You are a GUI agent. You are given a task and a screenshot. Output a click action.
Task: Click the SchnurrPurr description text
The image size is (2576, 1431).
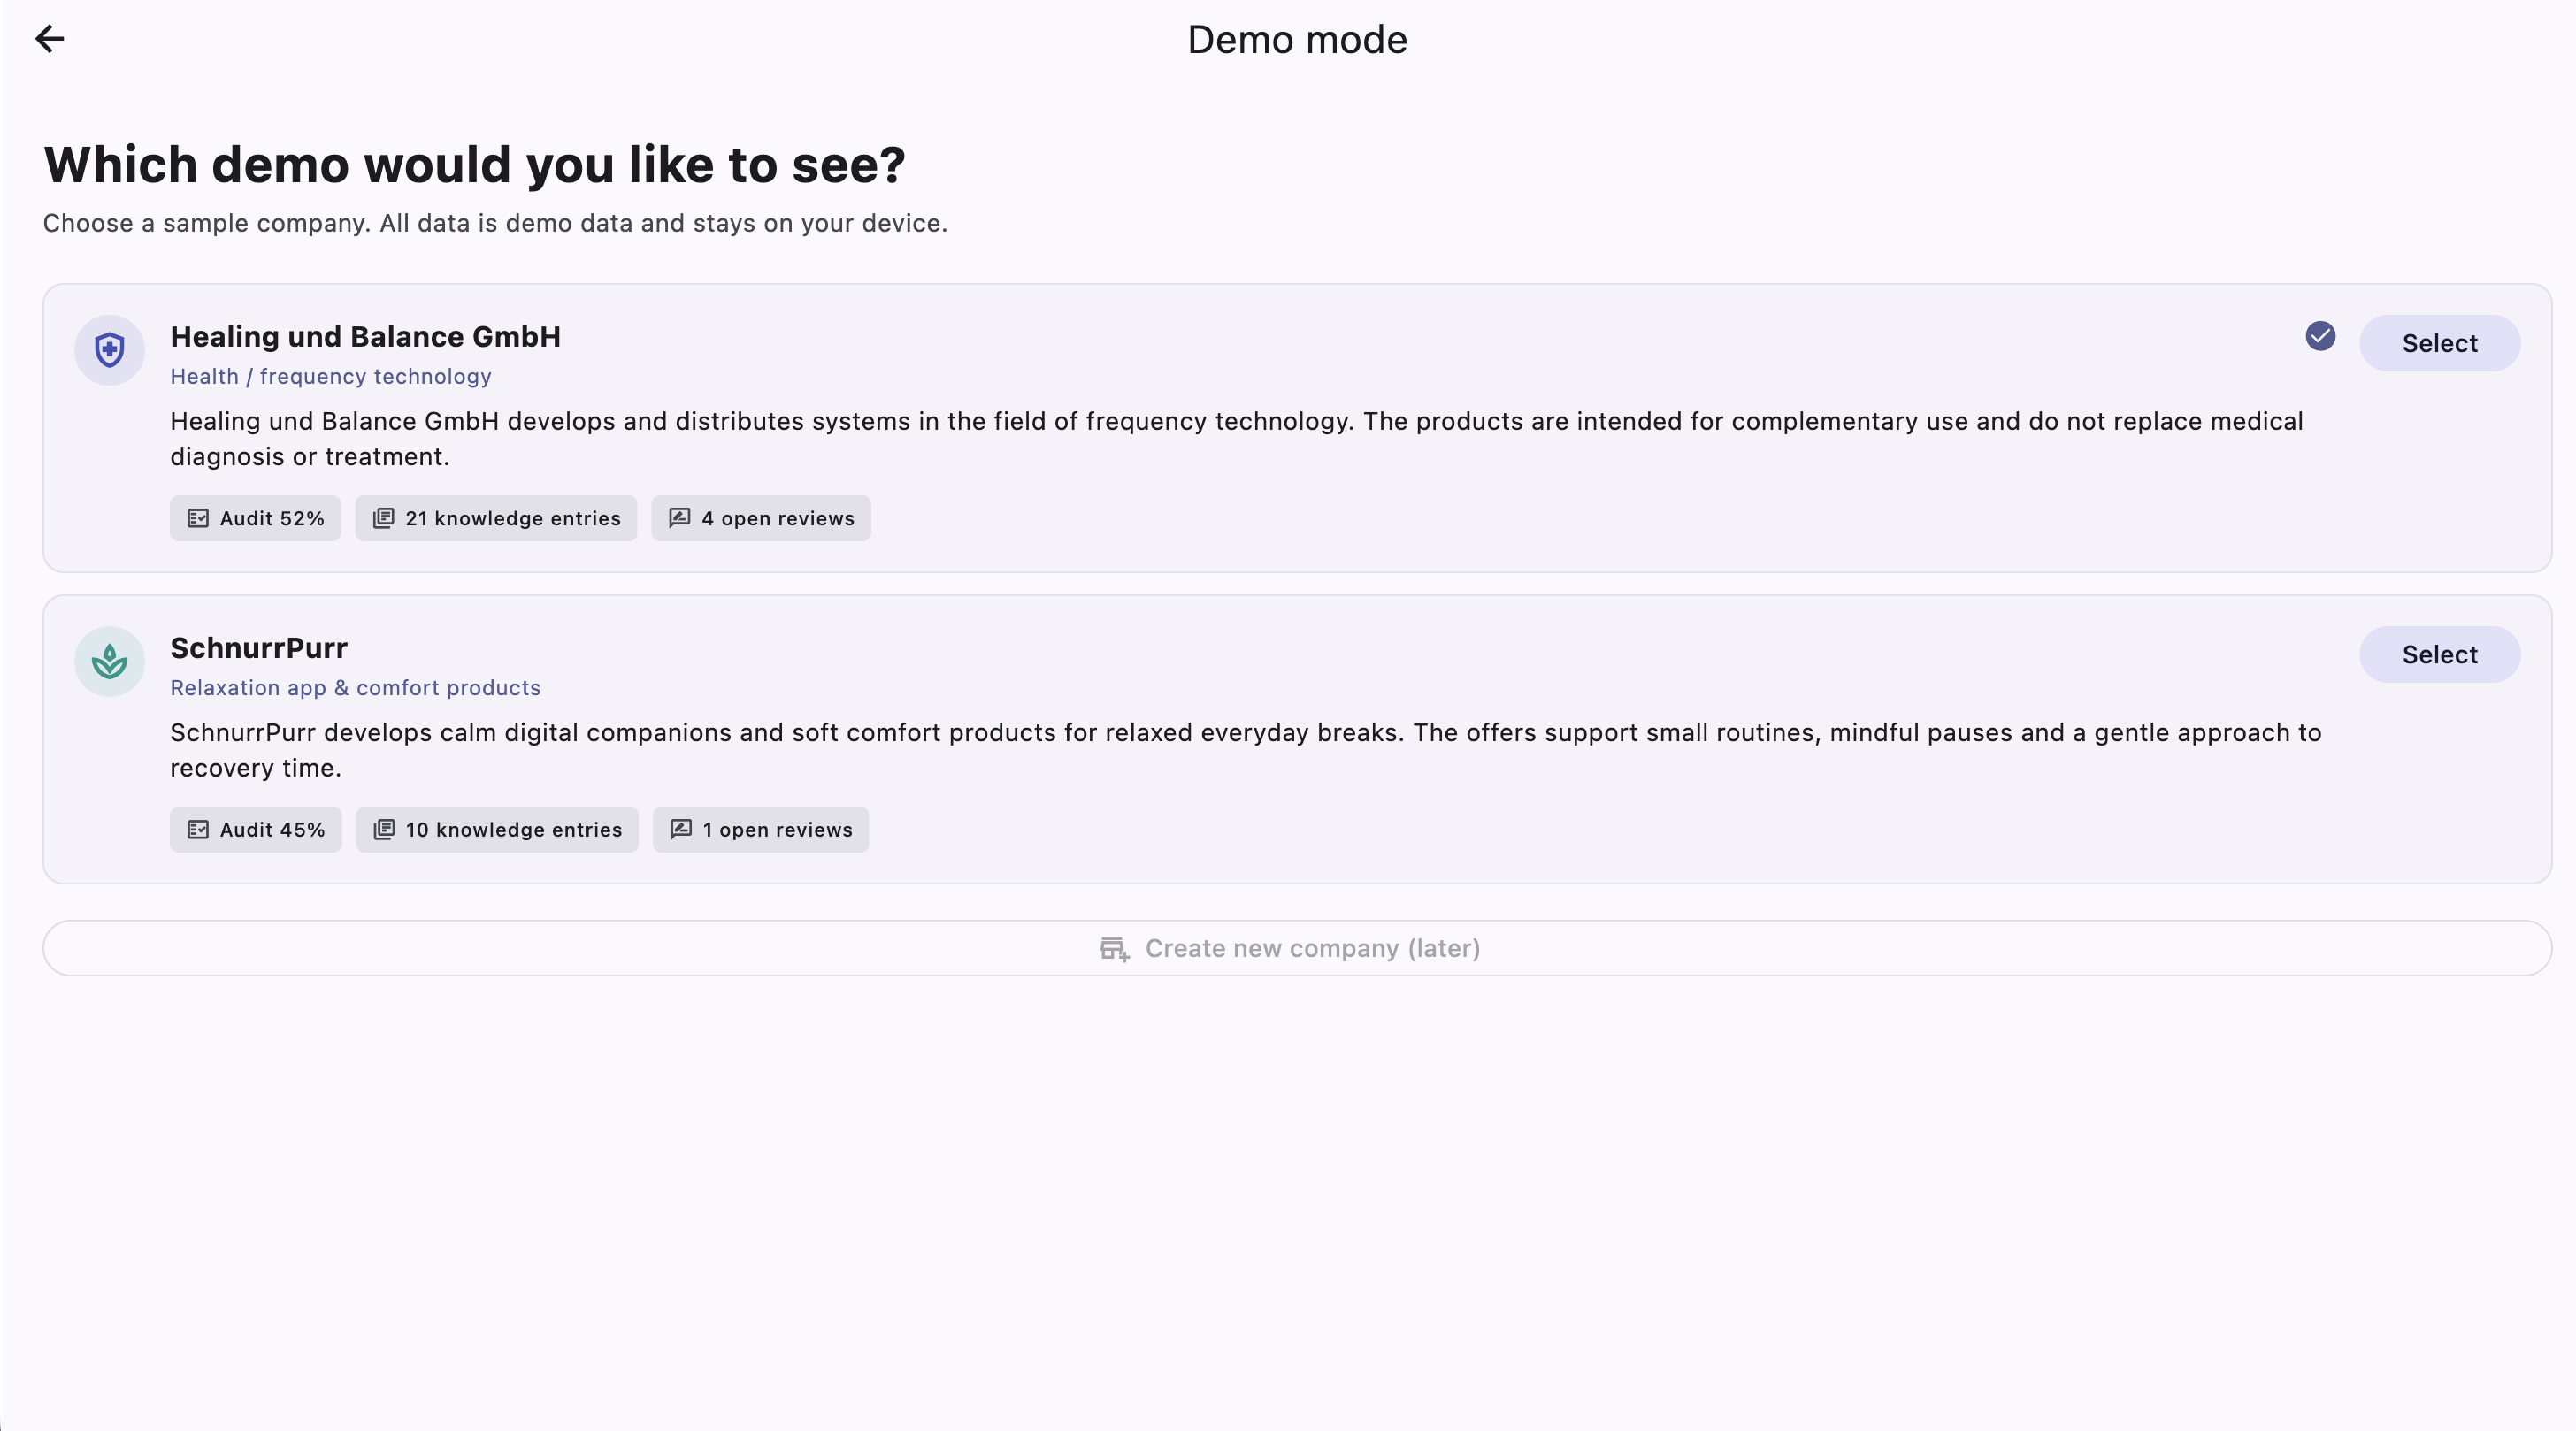coord(1245,750)
